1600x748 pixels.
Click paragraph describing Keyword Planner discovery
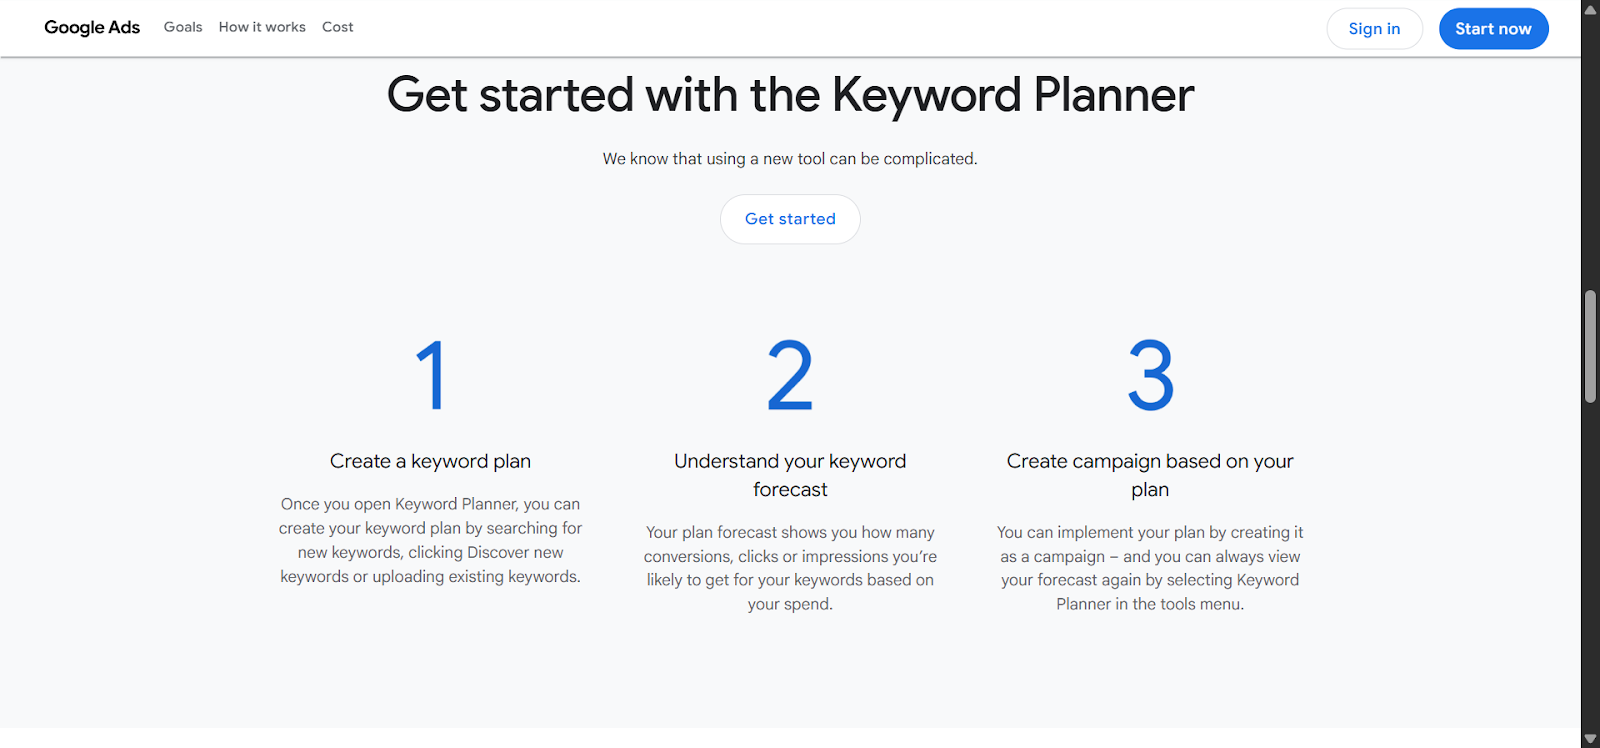click(430, 540)
